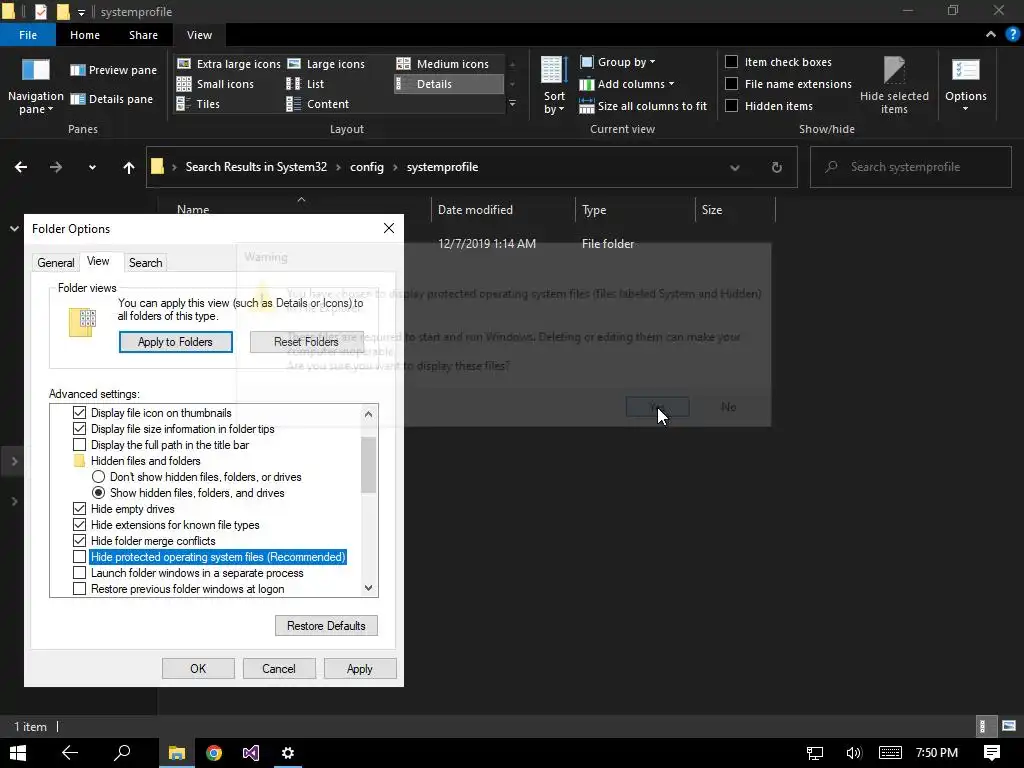Refresh the current folder view
Viewport: 1024px width, 768px height.
[x=776, y=167]
